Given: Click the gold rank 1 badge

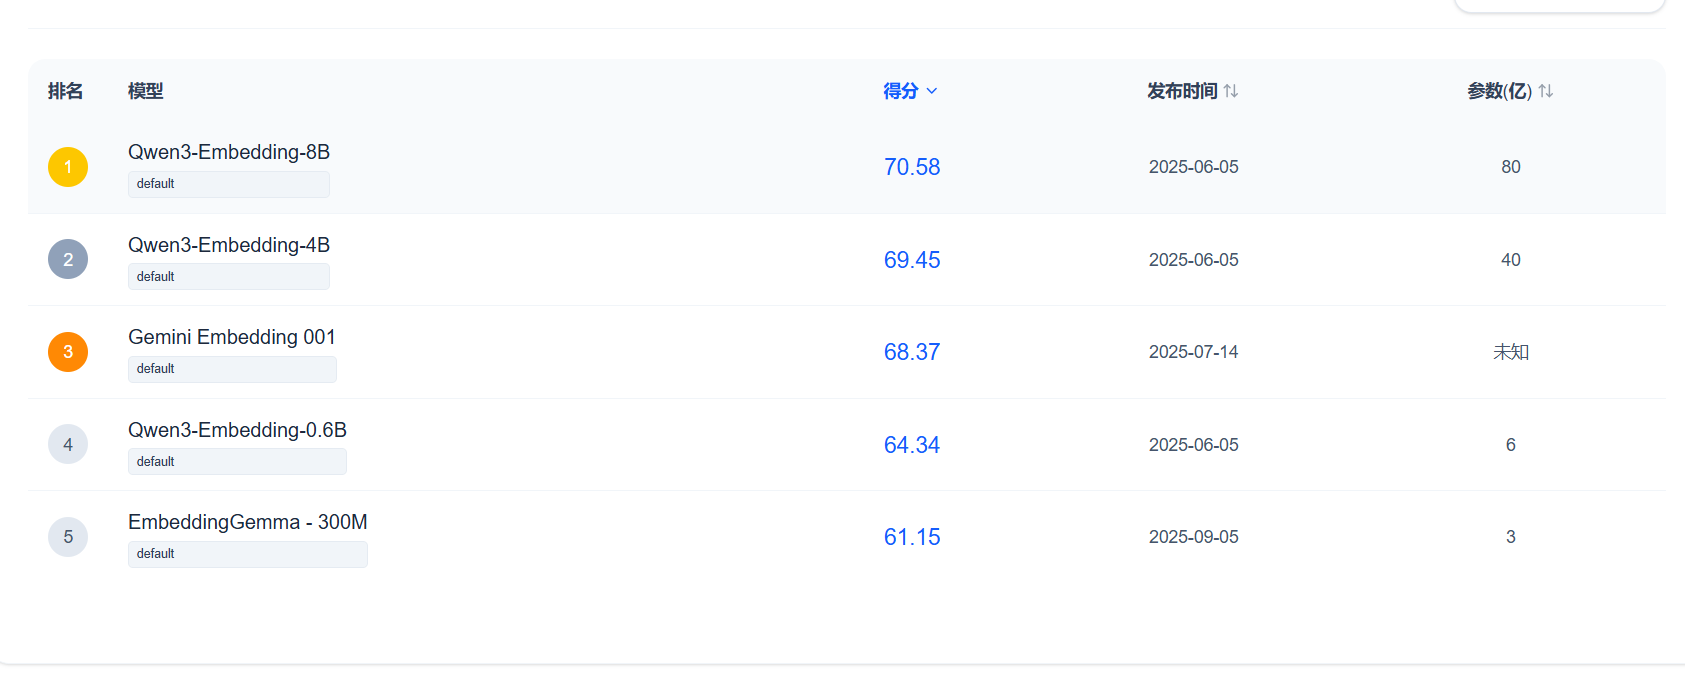Looking at the screenshot, I should pos(68,167).
